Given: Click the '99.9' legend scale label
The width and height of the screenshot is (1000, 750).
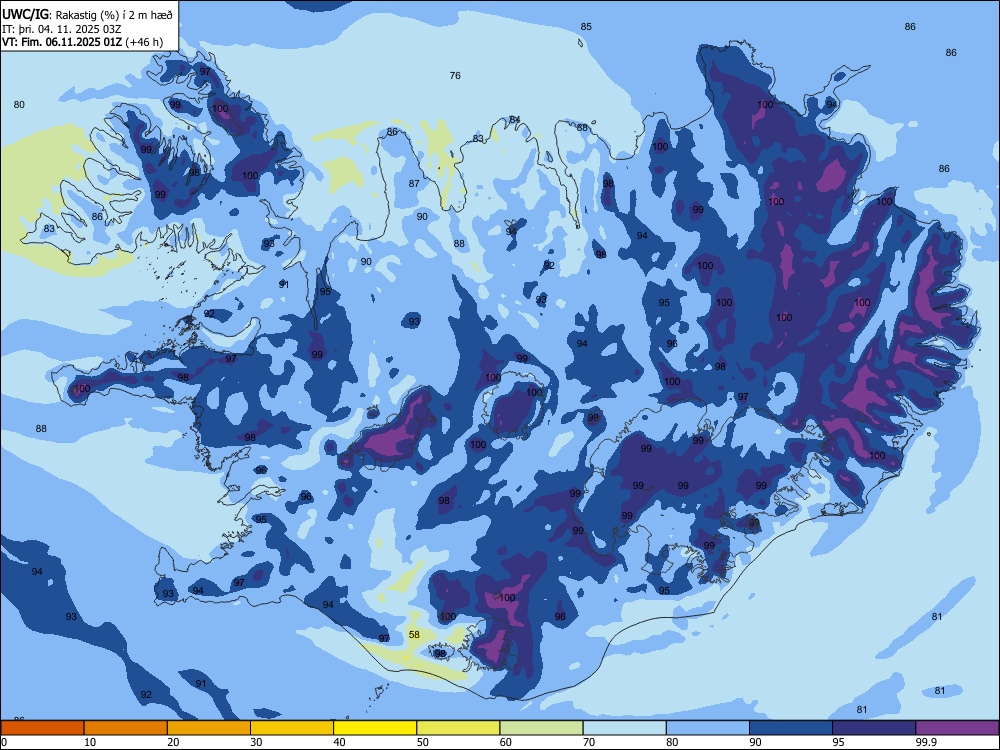Looking at the screenshot, I should coord(926,742).
